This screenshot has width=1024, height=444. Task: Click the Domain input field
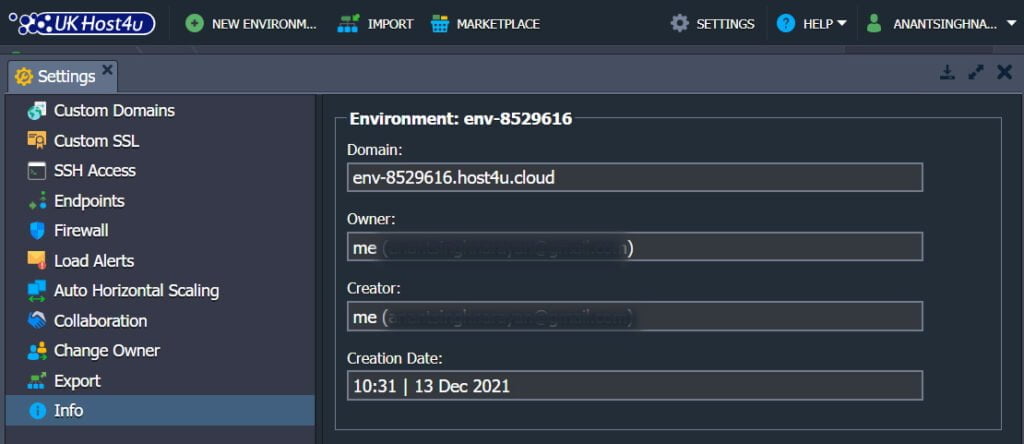635,178
